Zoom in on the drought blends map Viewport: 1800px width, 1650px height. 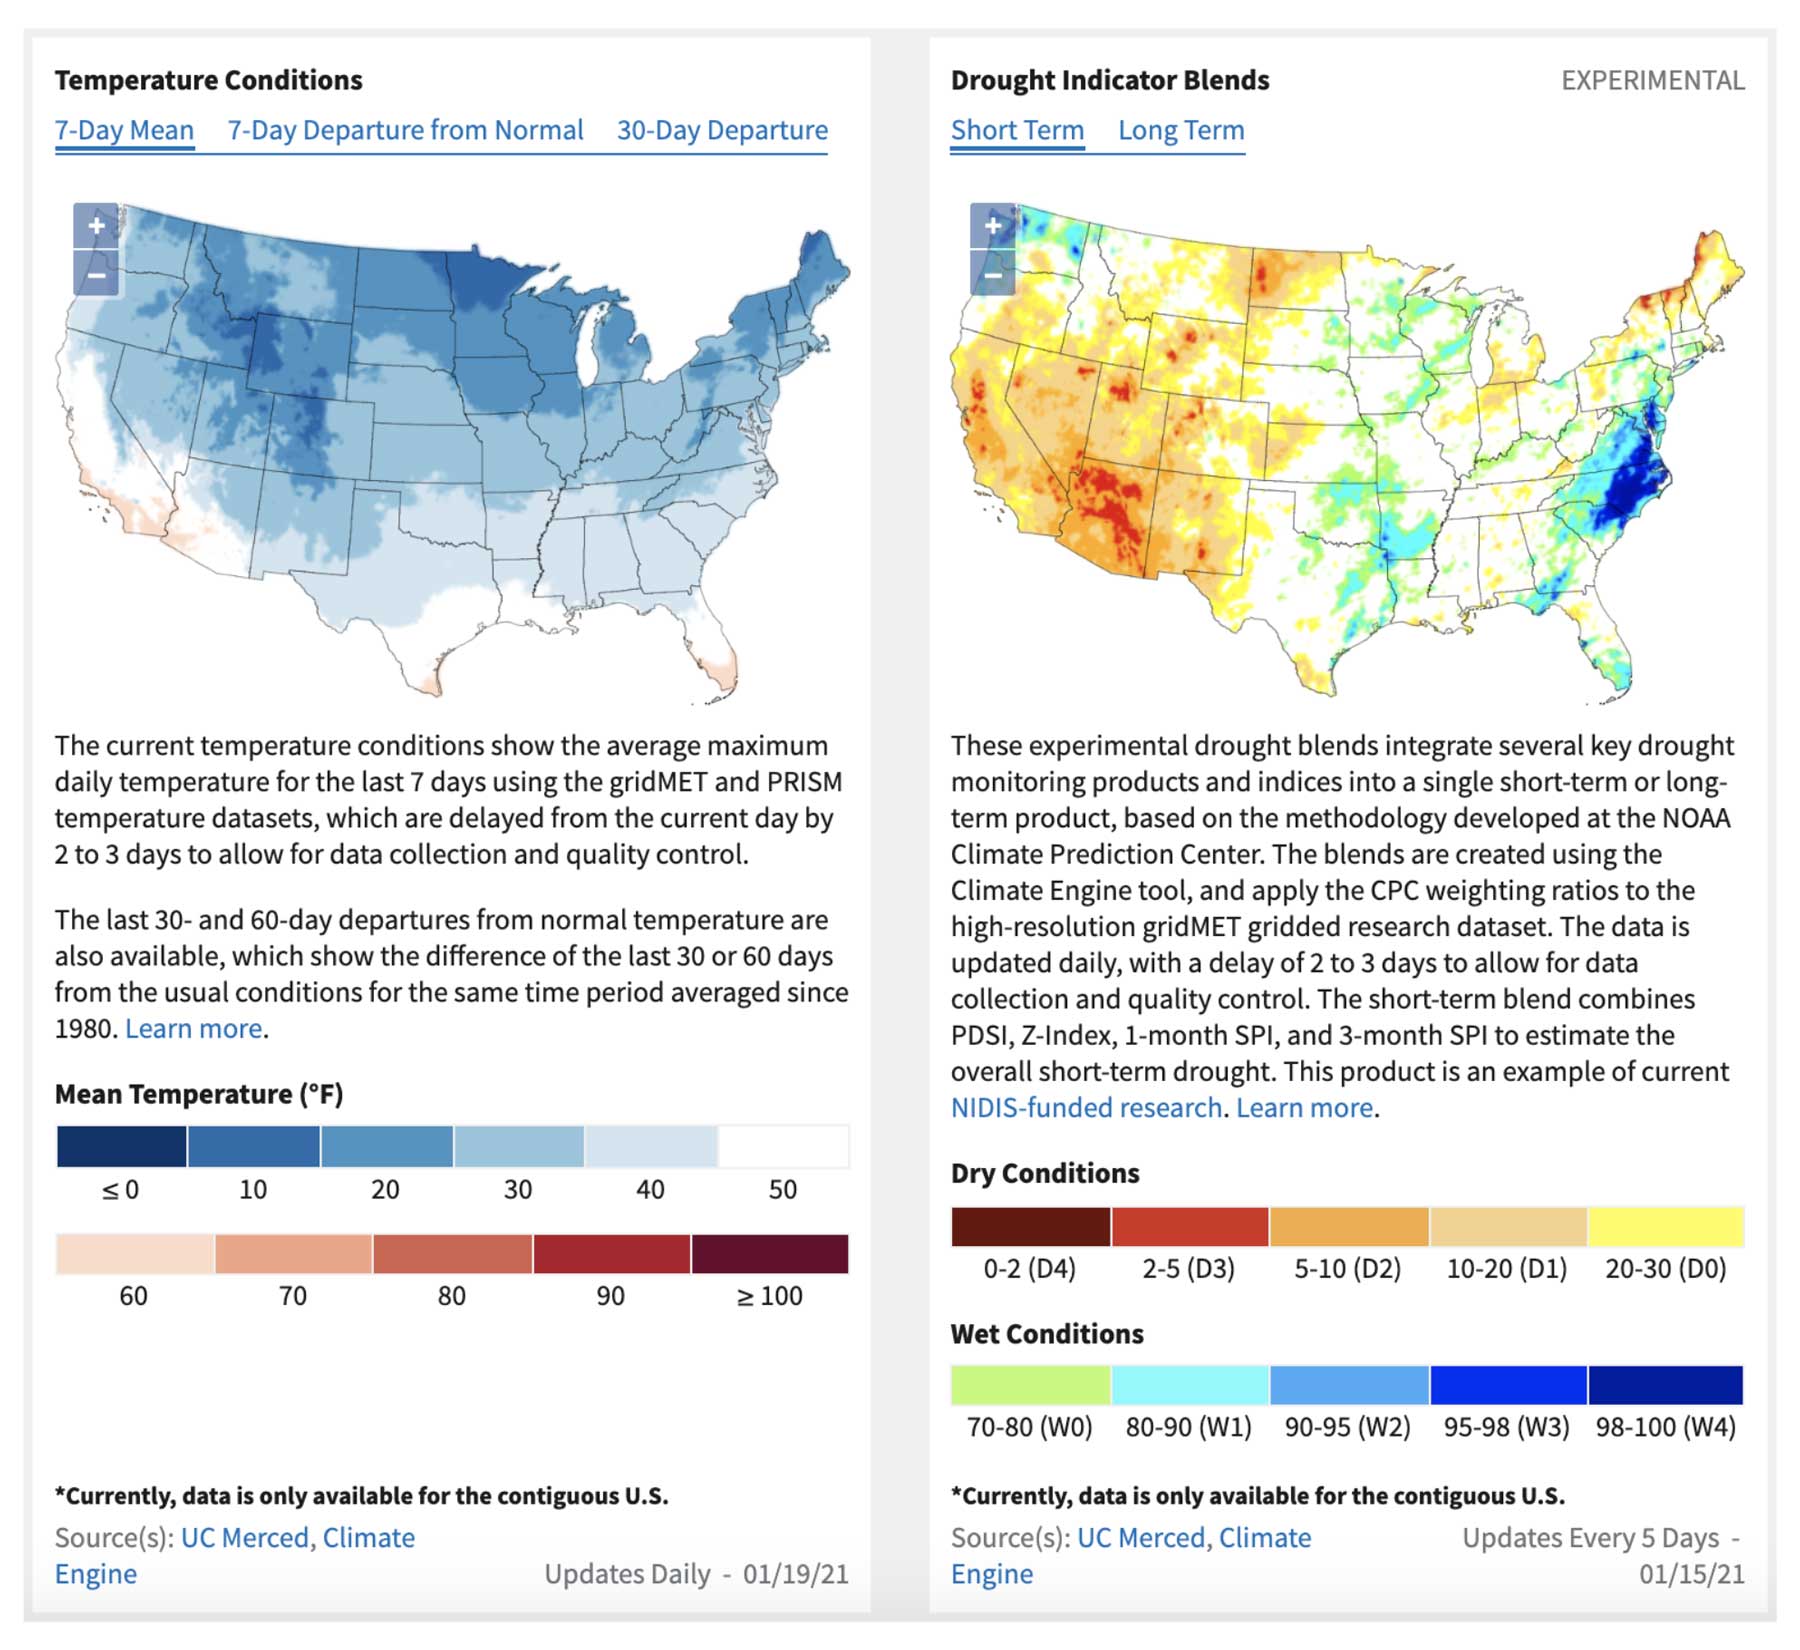pos(993,226)
